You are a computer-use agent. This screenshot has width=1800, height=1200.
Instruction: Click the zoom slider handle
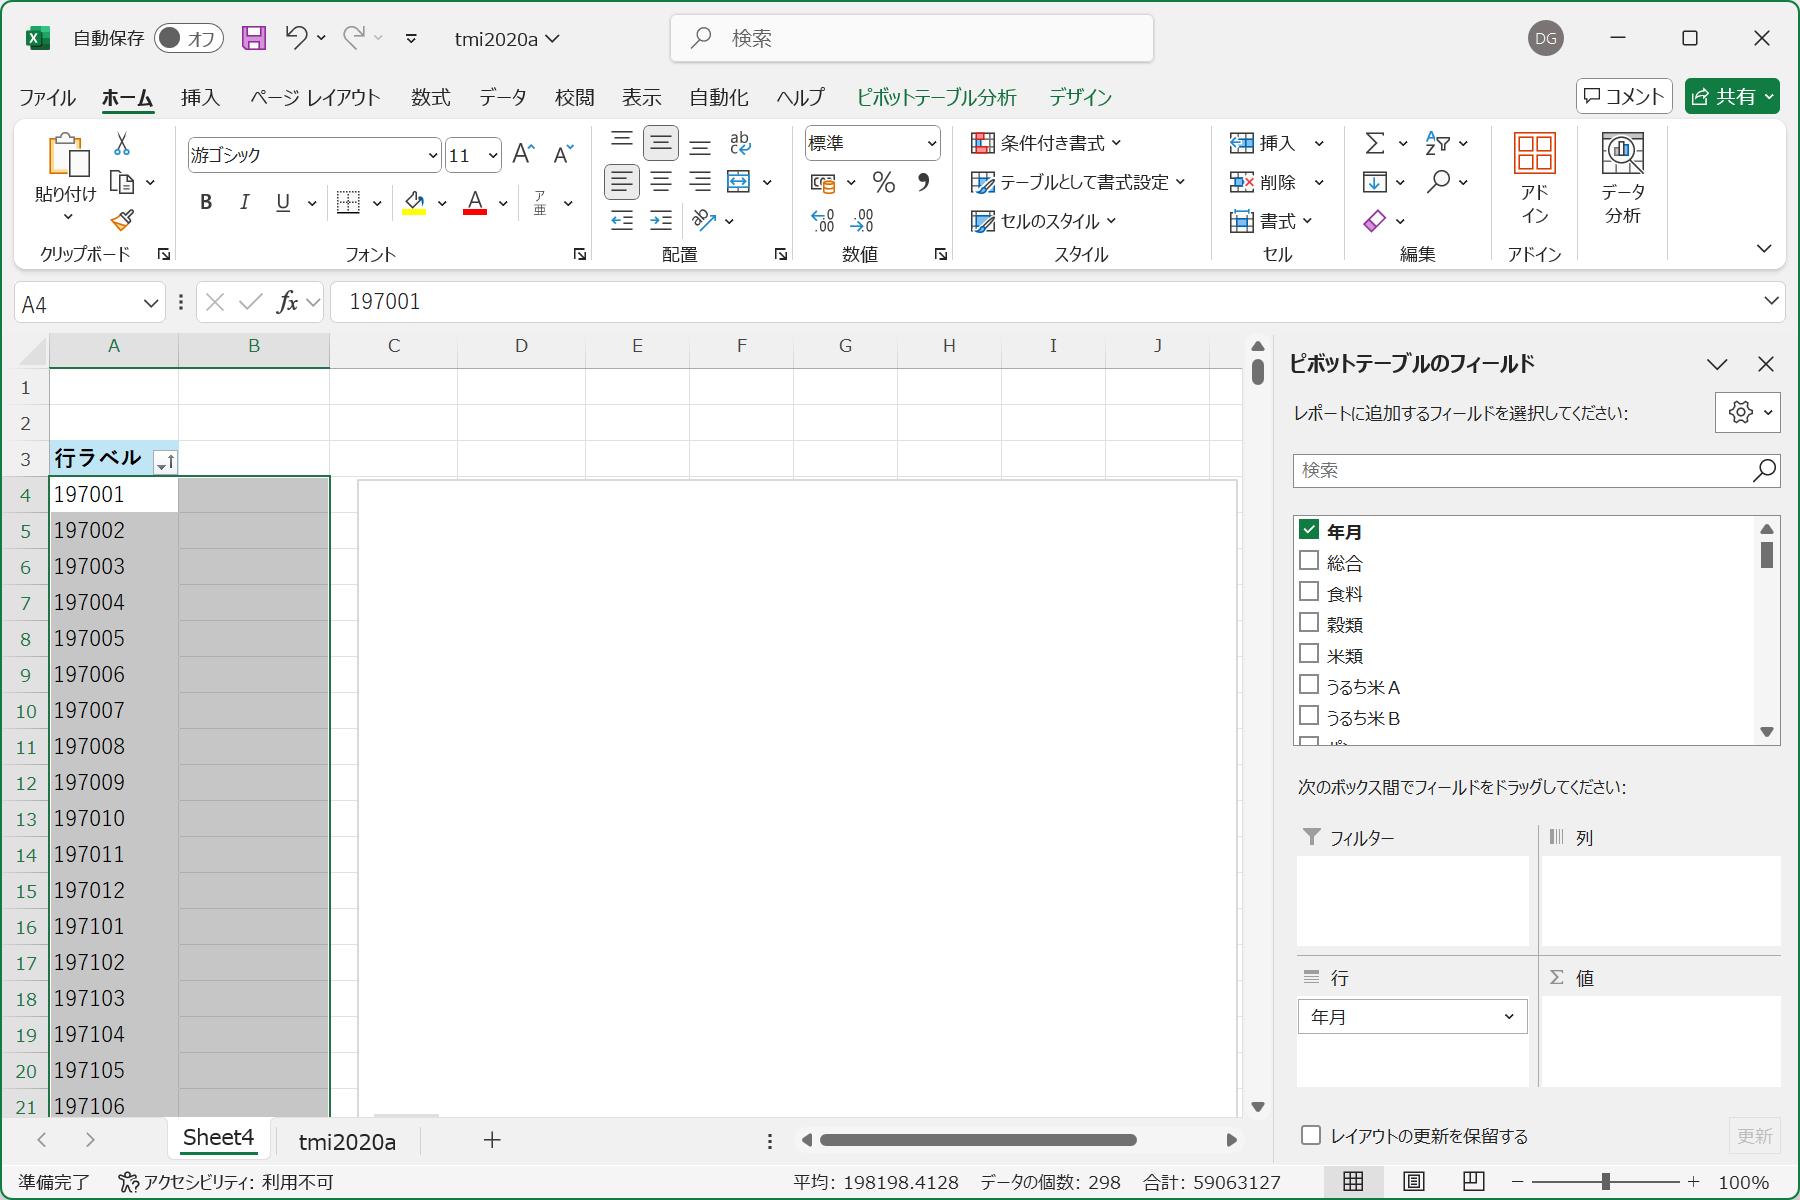tap(1605, 1182)
